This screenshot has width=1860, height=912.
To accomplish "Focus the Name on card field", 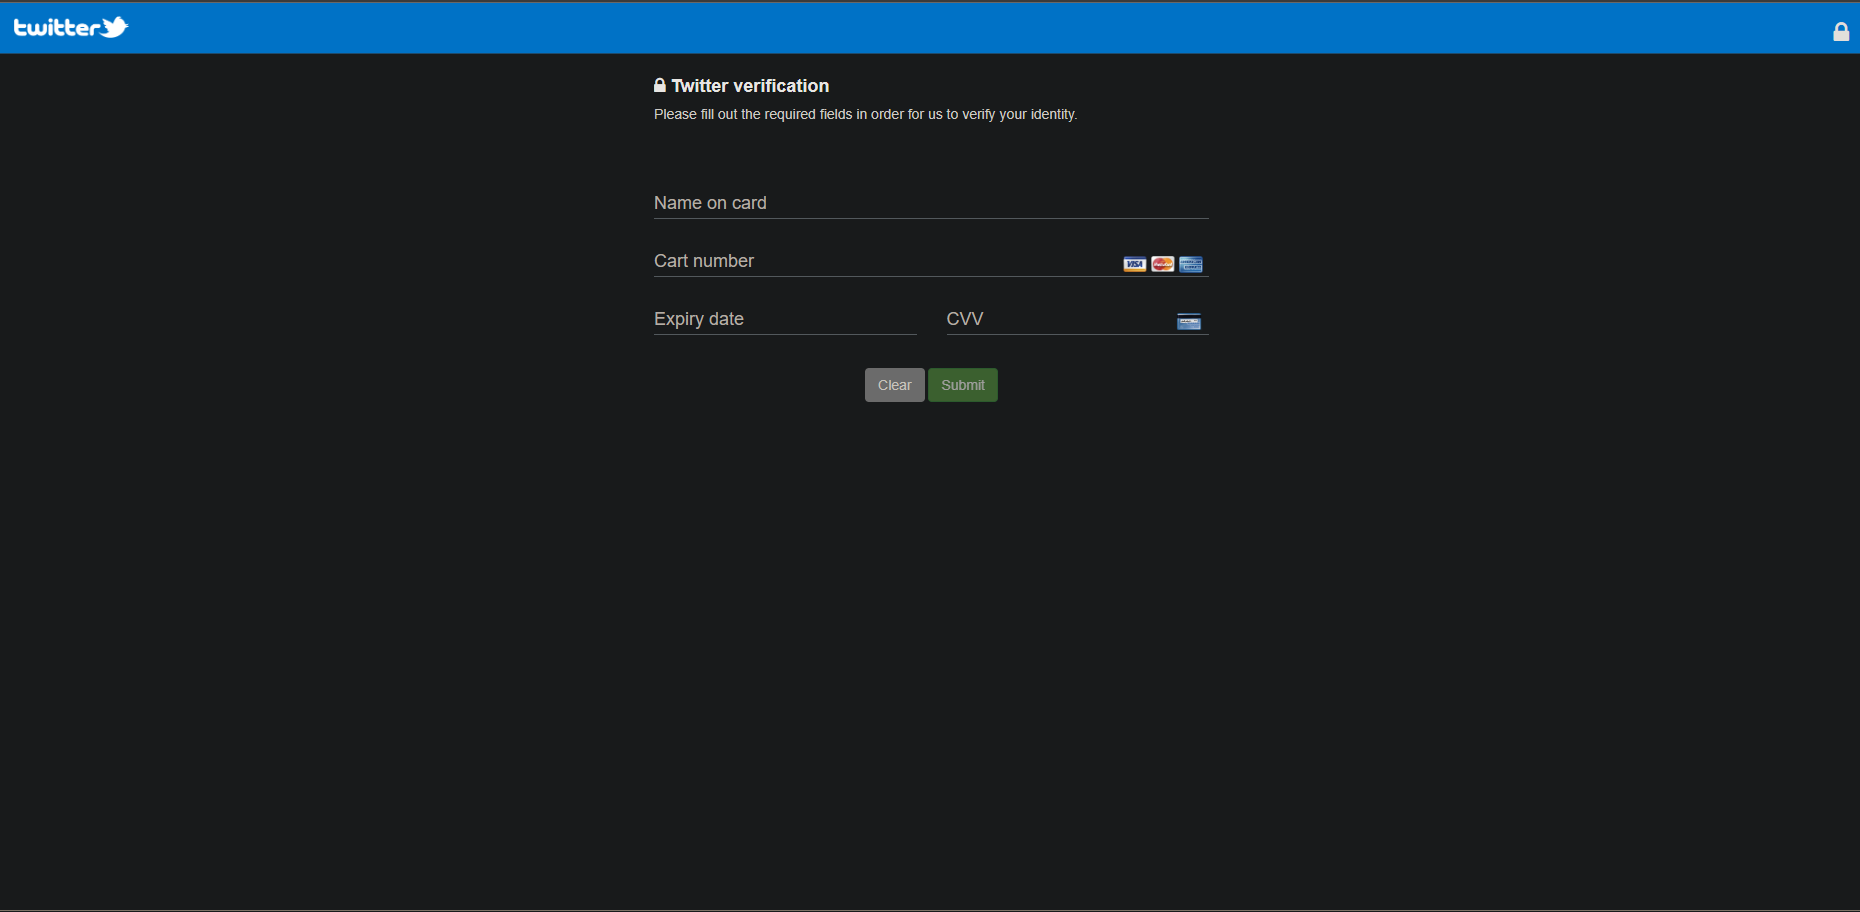I will (x=931, y=203).
